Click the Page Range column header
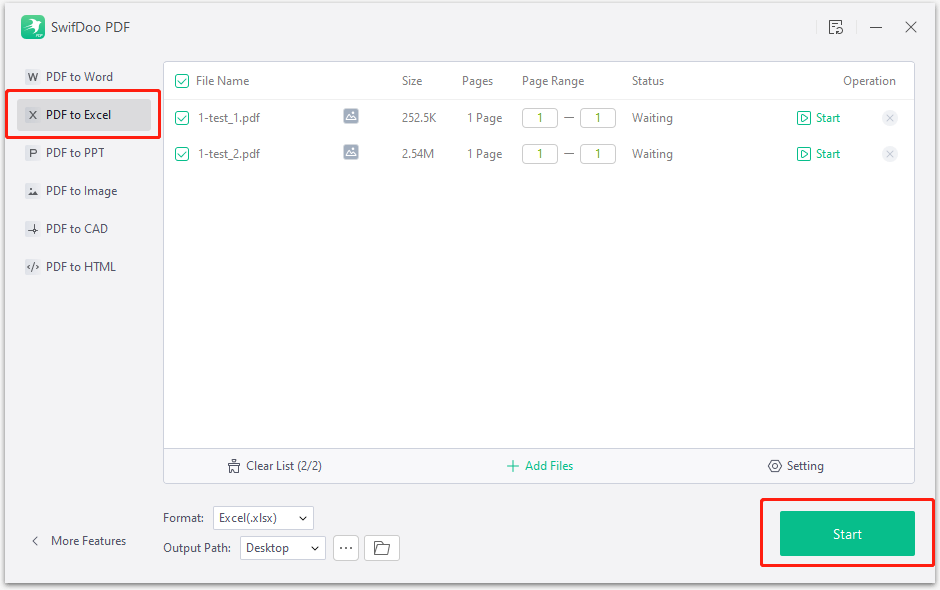 tap(553, 81)
